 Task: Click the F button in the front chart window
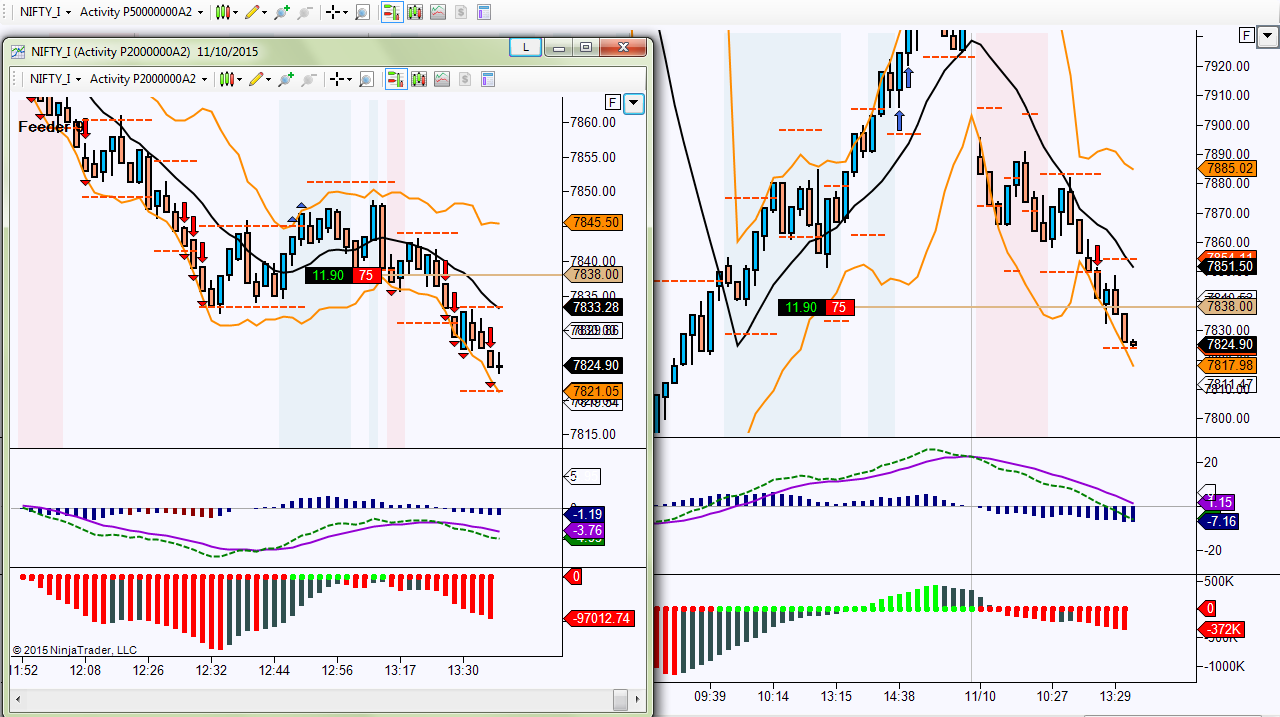(612, 102)
